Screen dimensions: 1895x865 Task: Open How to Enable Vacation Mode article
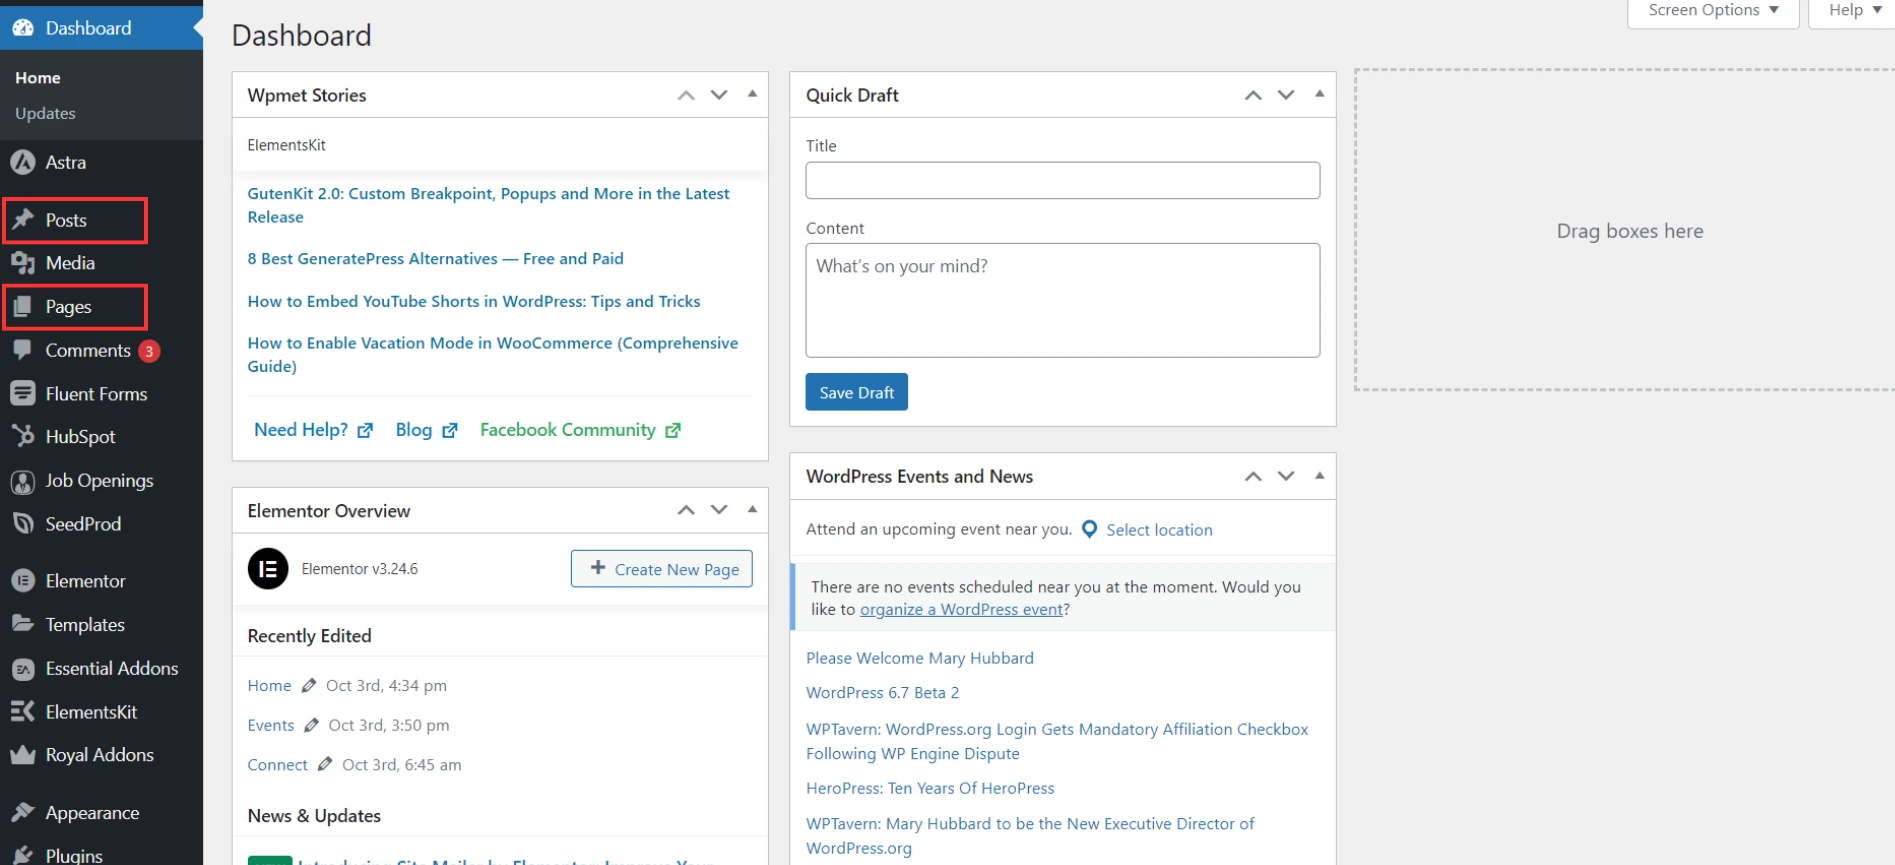[493, 355]
